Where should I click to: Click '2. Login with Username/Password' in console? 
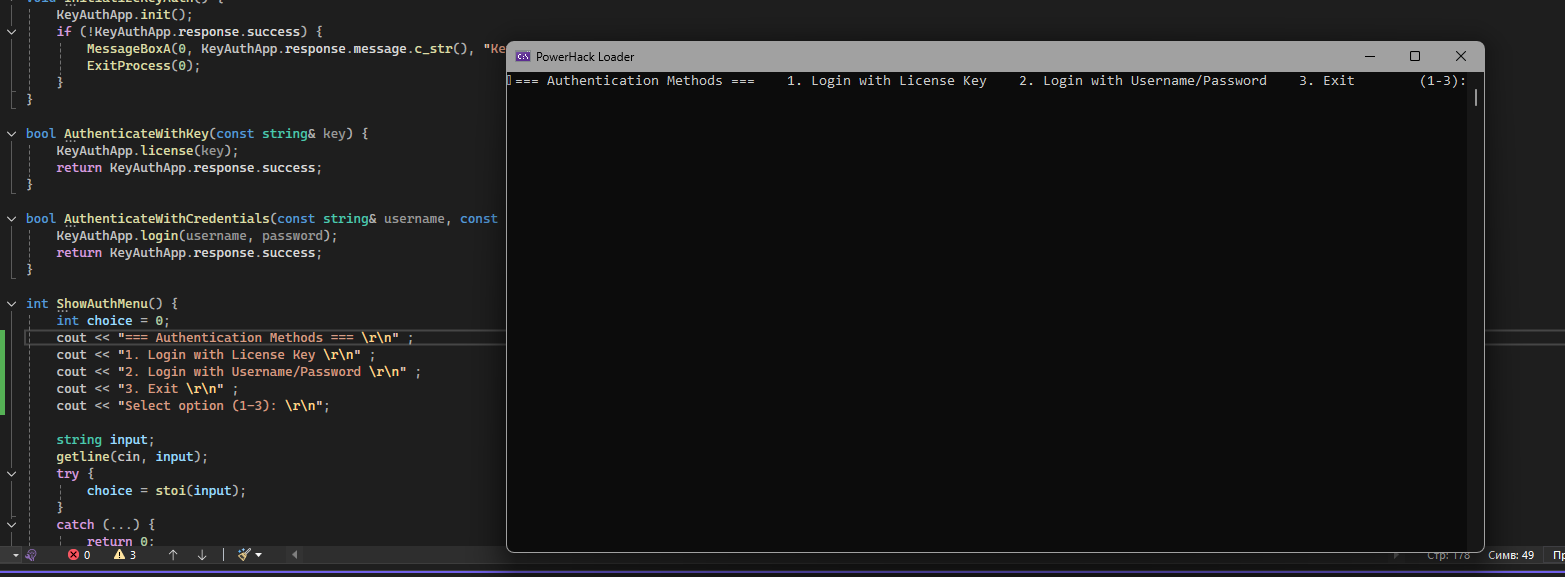[x=1143, y=81]
